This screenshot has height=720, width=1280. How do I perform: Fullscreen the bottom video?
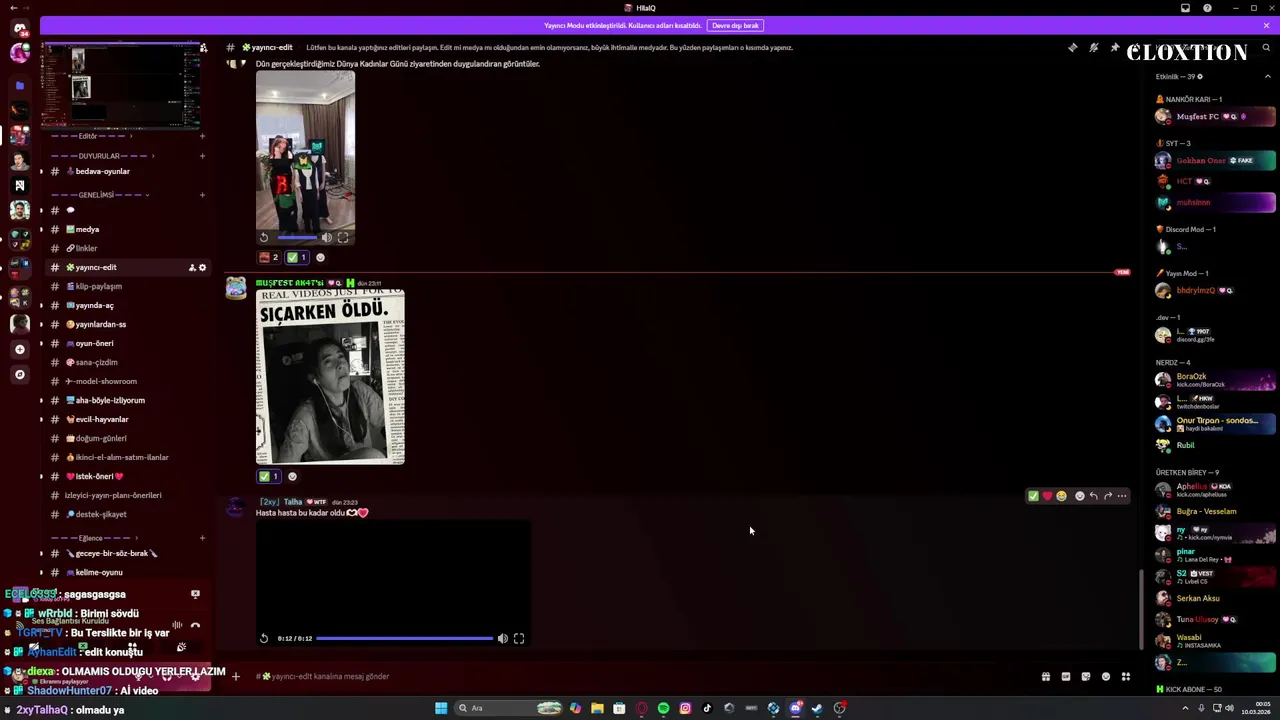click(x=519, y=638)
